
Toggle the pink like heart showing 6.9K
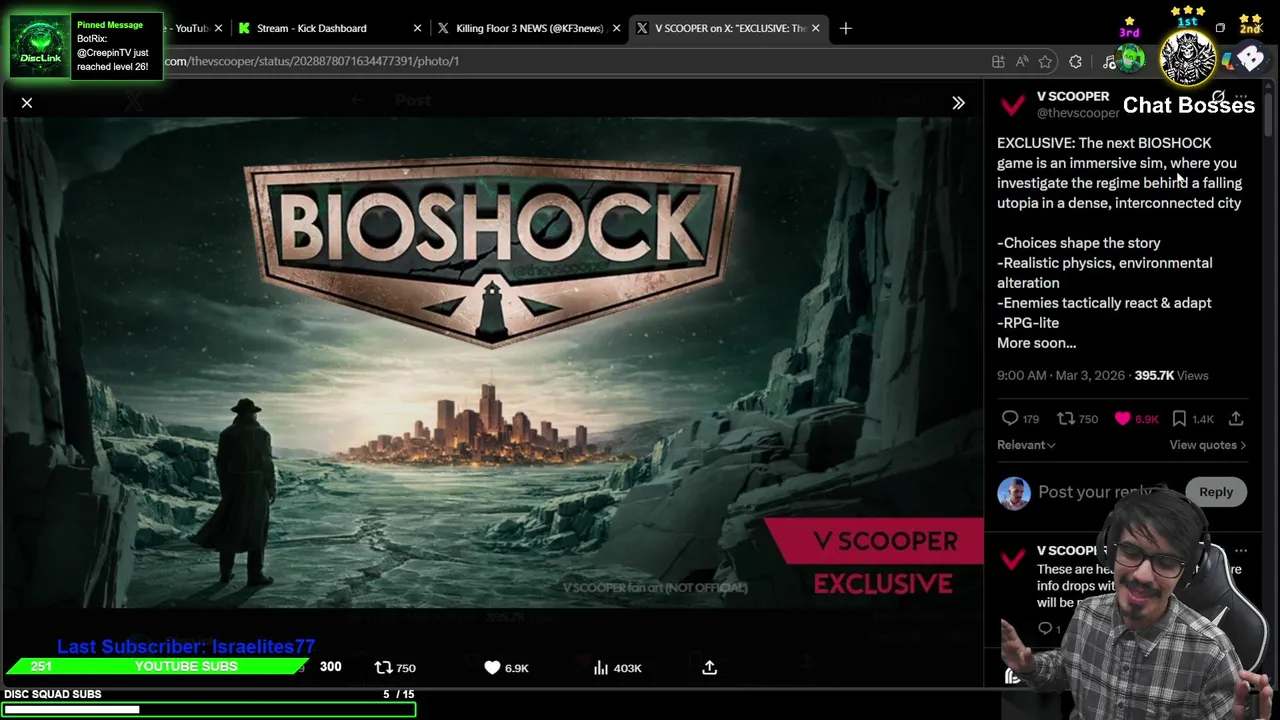point(1136,419)
